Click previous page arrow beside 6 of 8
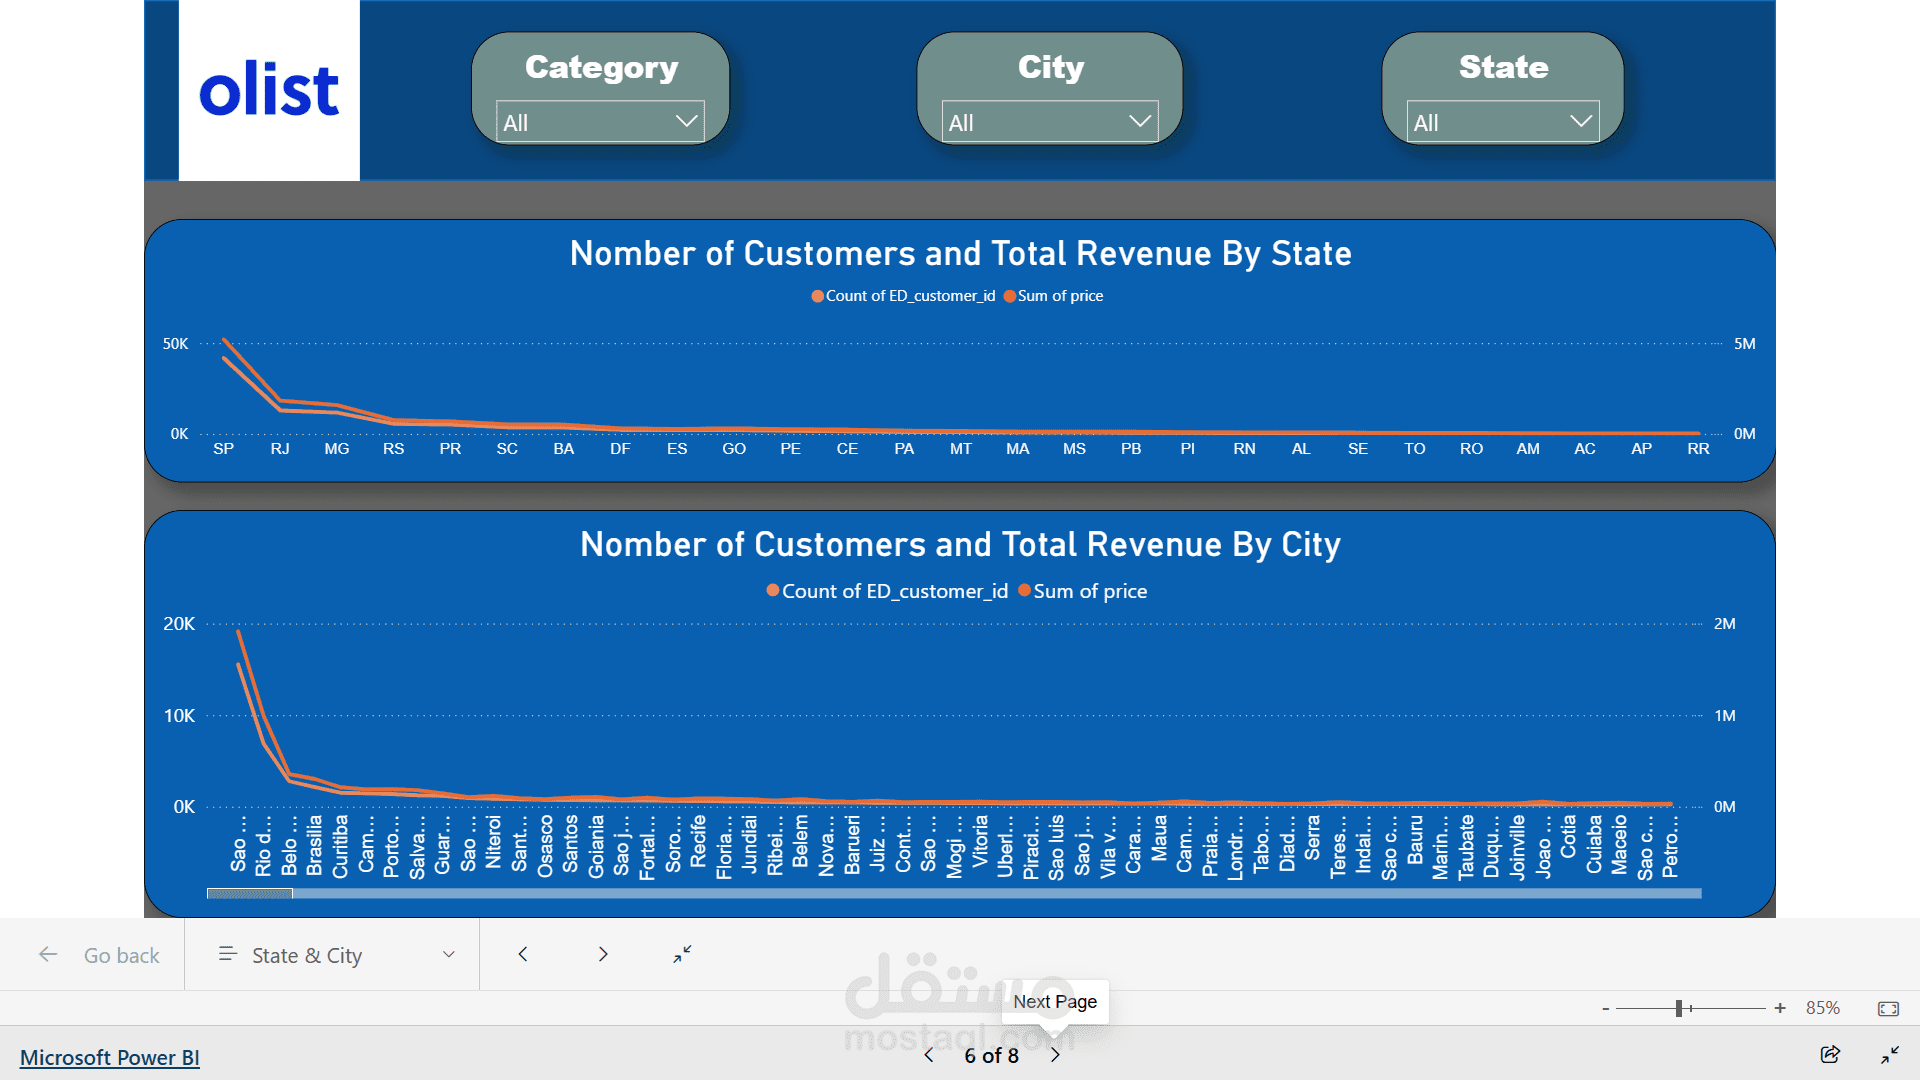 [x=929, y=1055]
